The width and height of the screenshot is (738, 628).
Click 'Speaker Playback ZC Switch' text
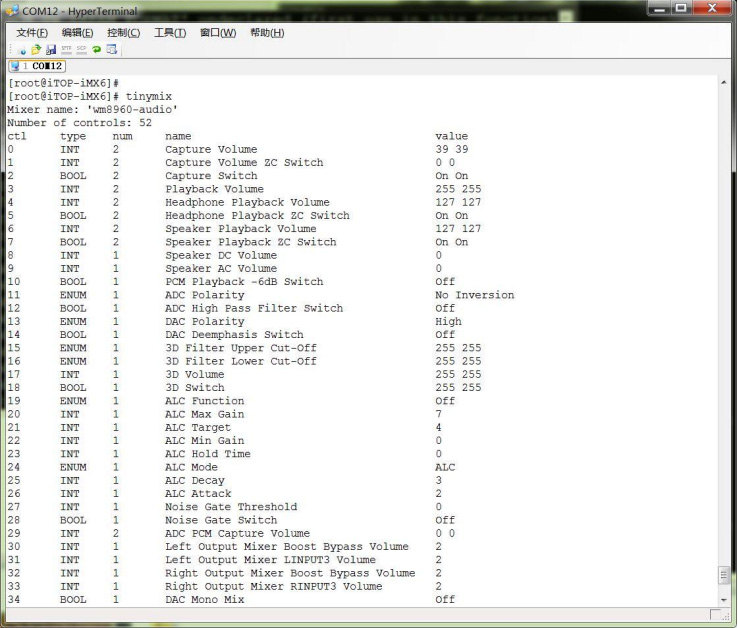pyautogui.click(x=250, y=242)
